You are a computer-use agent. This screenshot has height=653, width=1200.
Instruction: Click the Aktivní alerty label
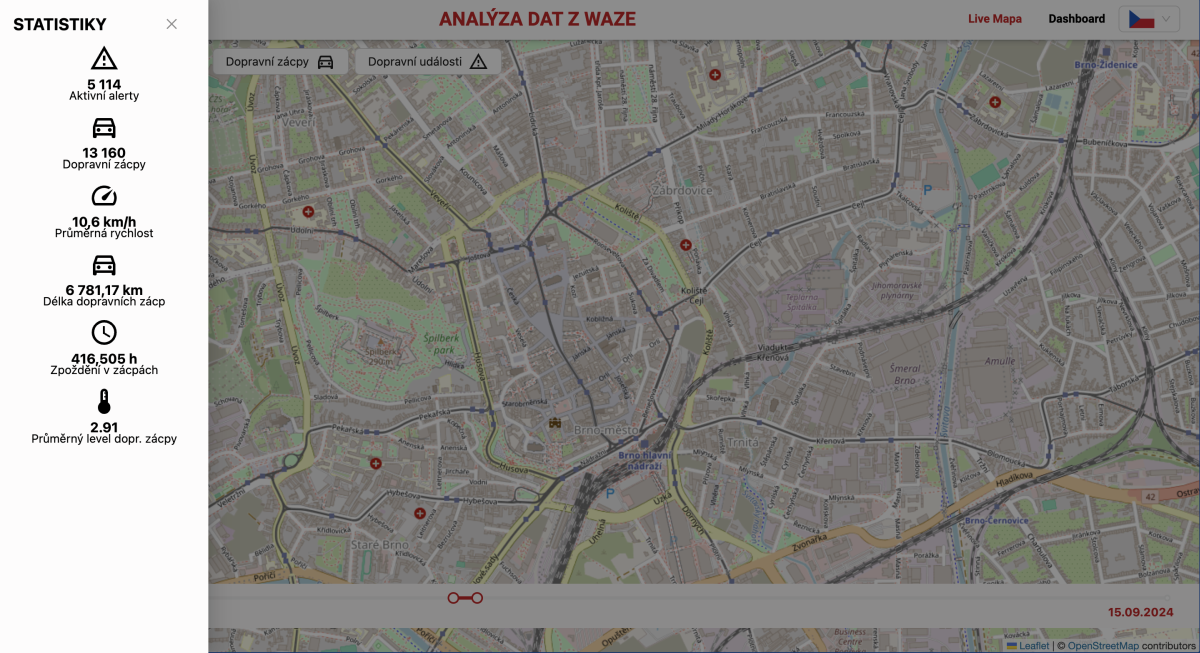click(104, 96)
